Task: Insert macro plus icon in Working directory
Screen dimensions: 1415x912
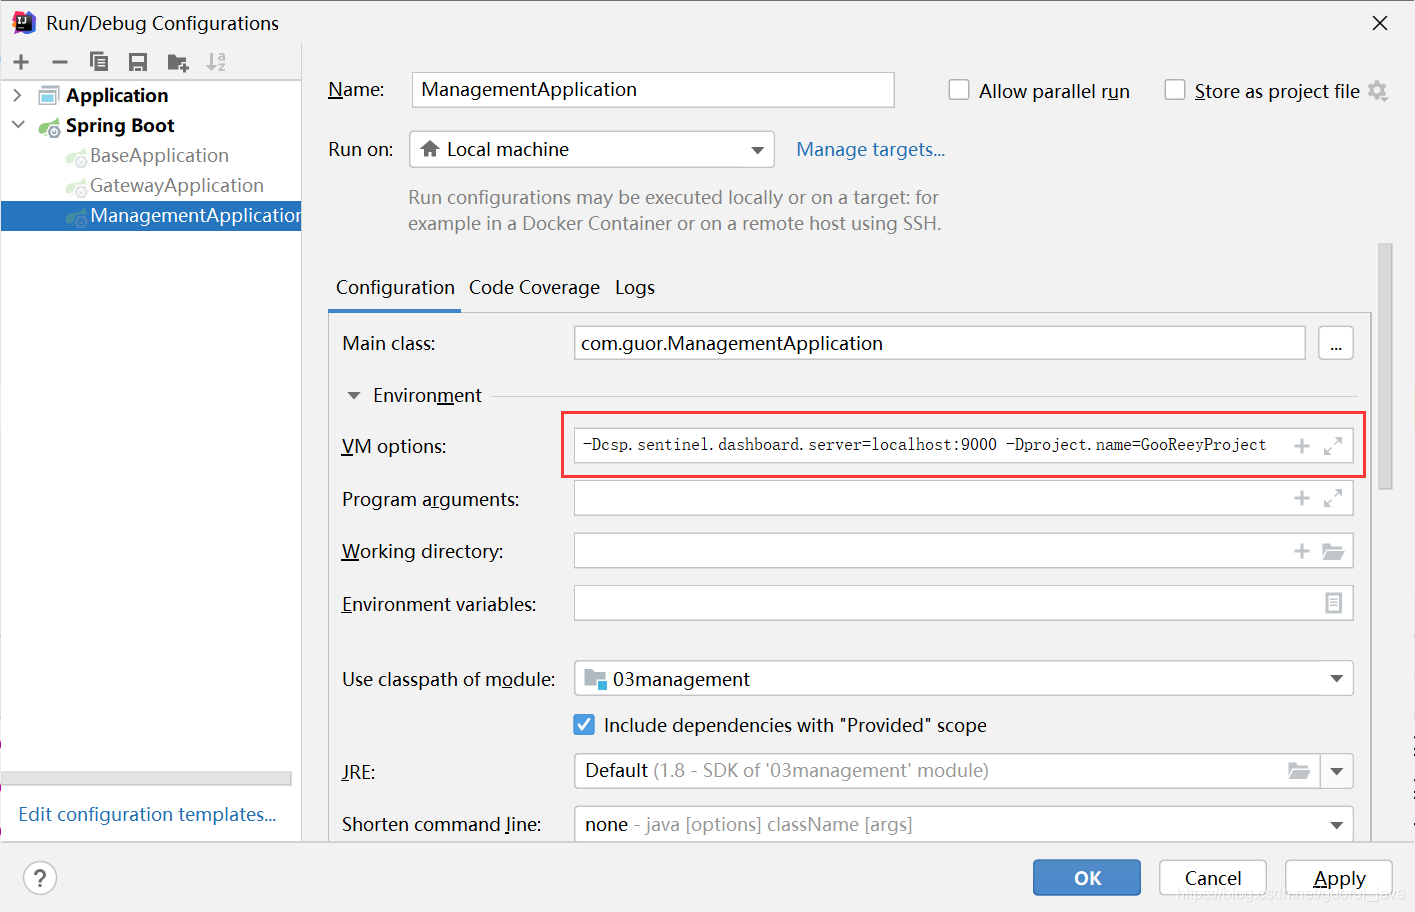Action: click(1302, 551)
